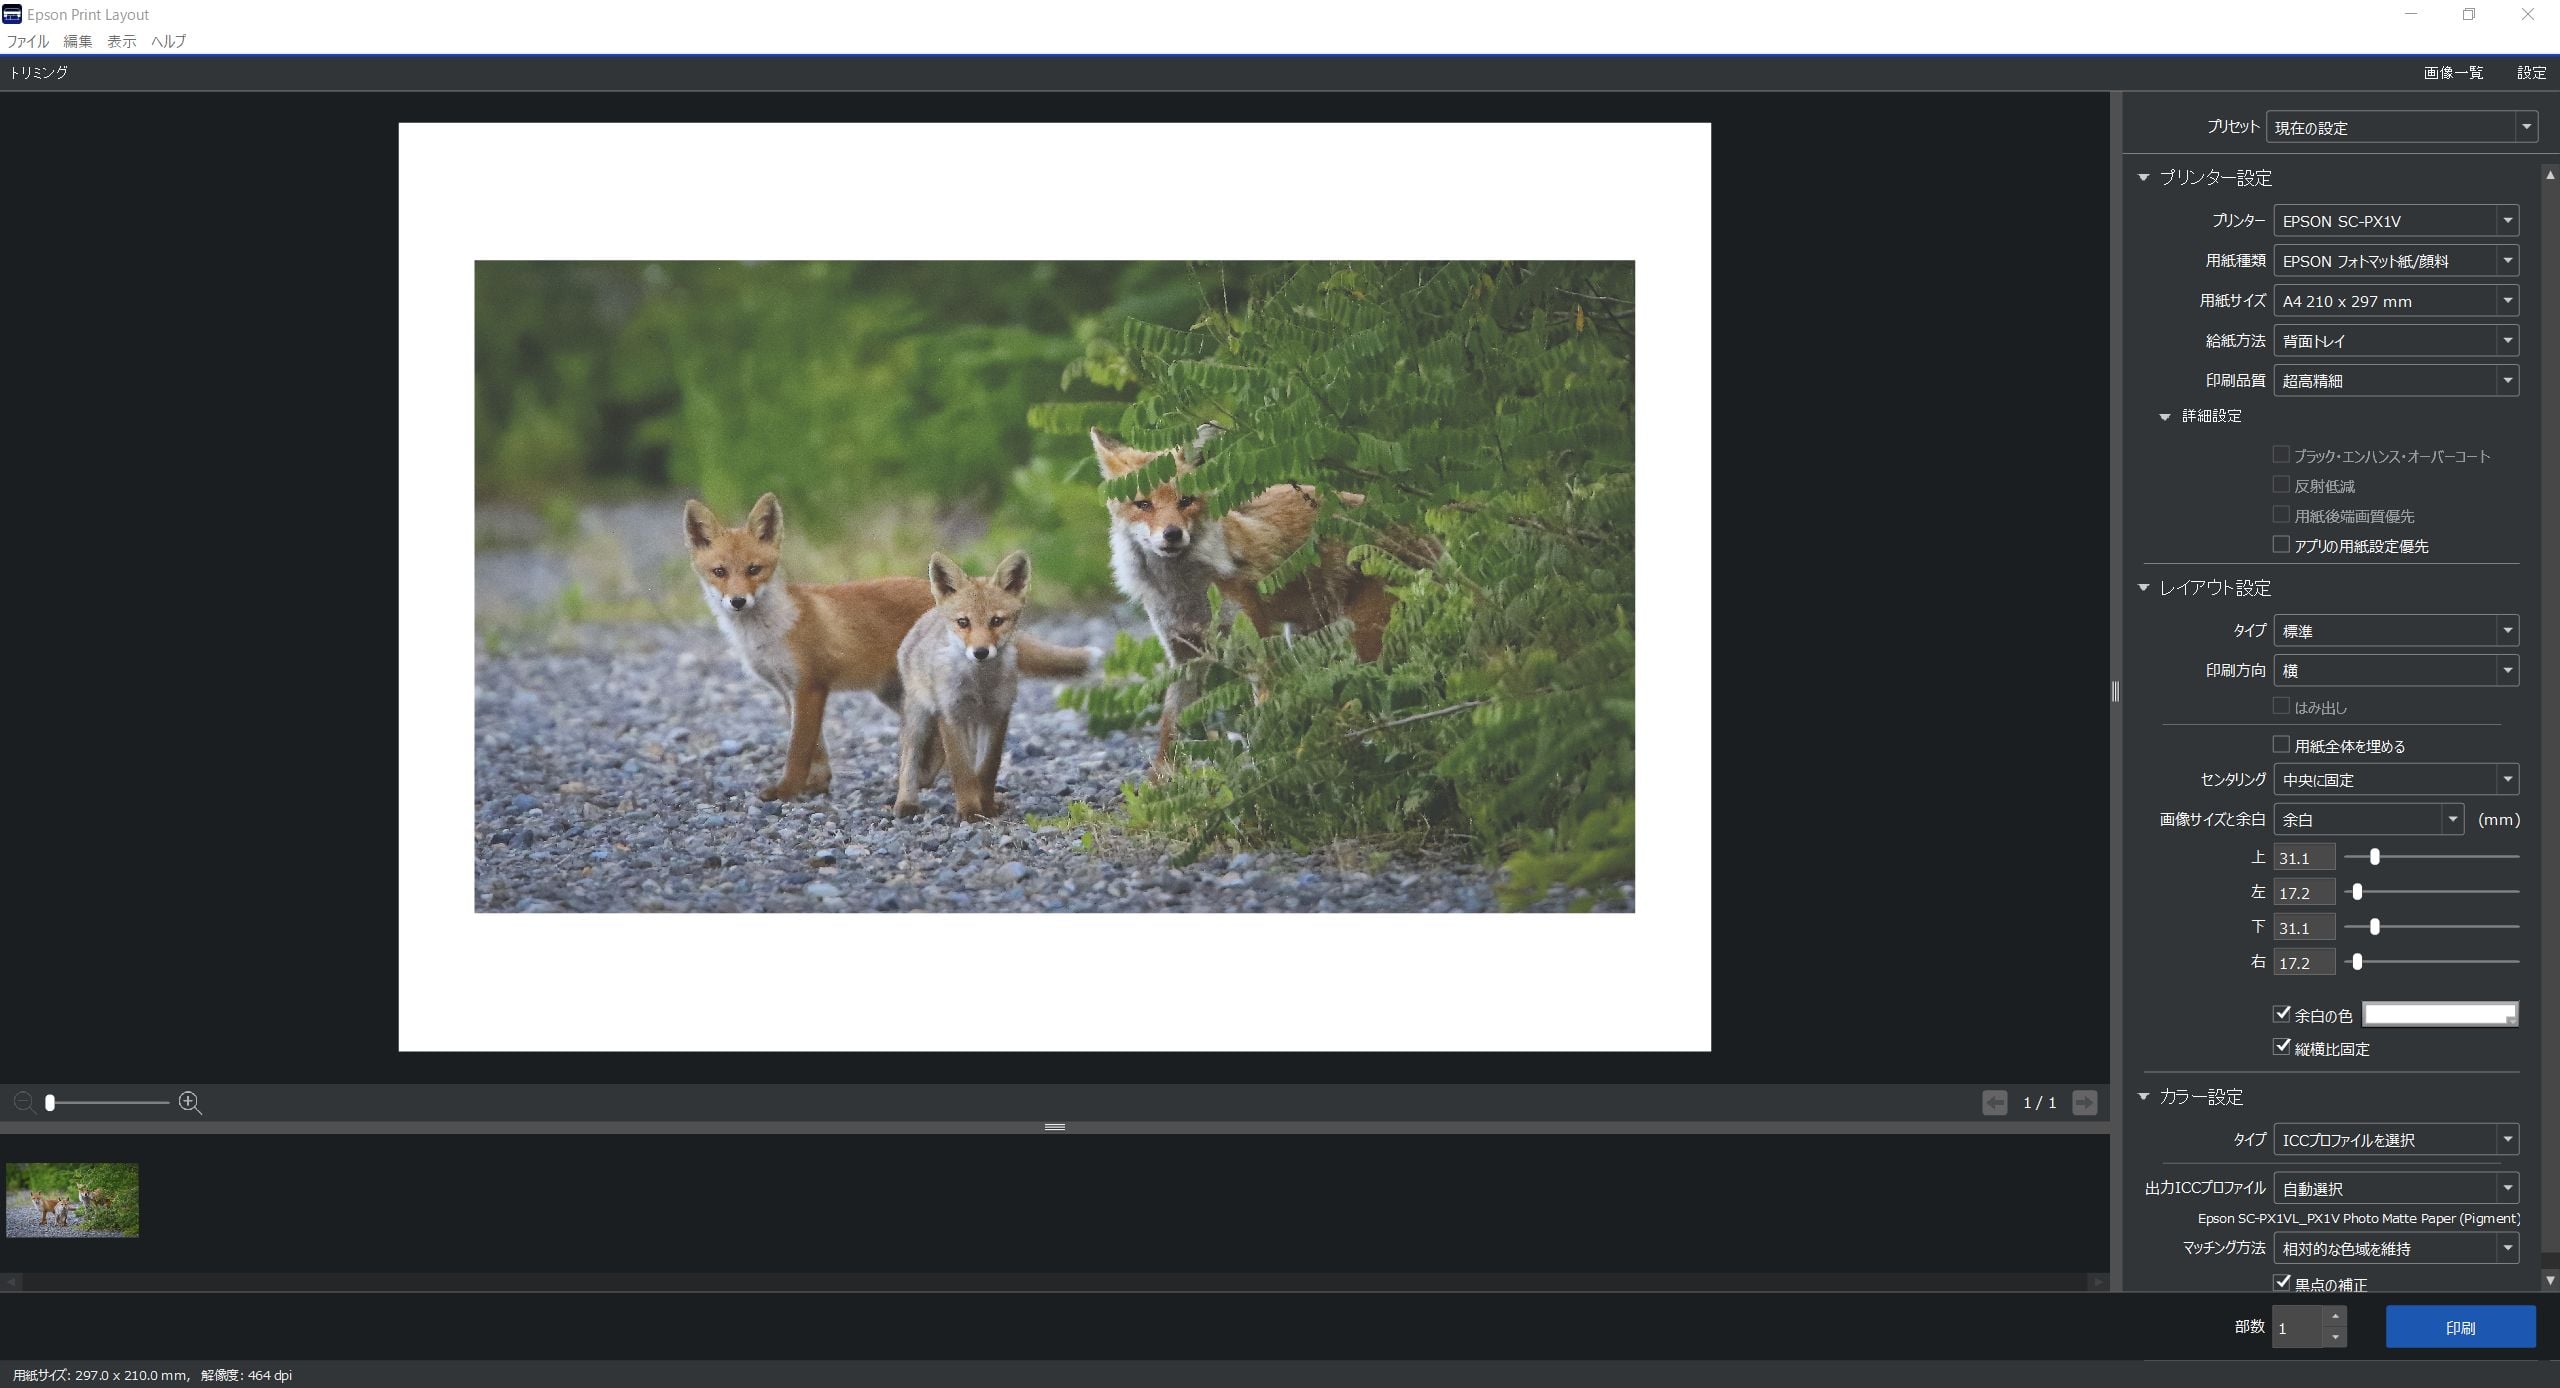Click the 部数 copies input field

tap(2297, 1328)
